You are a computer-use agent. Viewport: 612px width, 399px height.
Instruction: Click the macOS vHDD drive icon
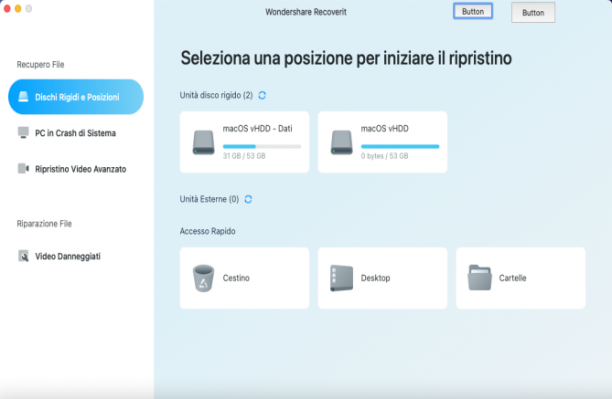click(x=342, y=142)
